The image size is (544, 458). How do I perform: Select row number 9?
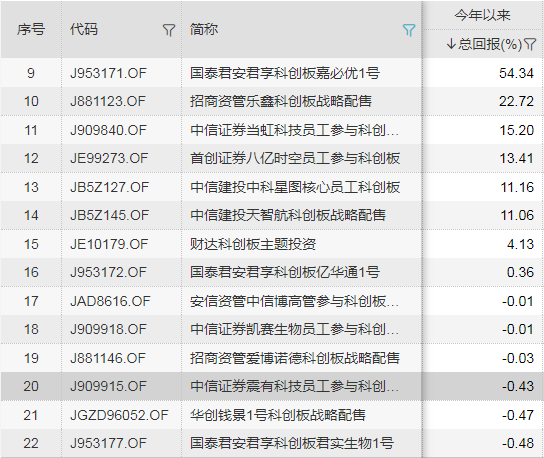(31, 73)
